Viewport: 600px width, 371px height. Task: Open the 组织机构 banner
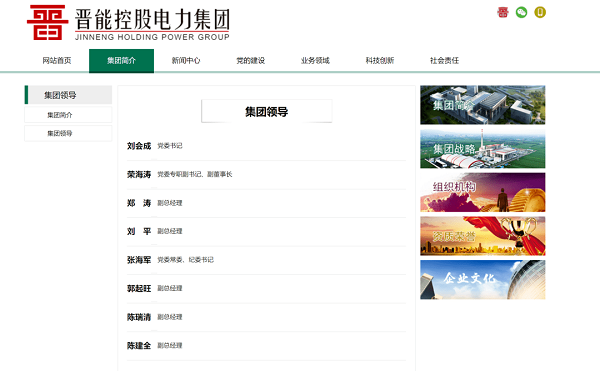click(x=483, y=192)
